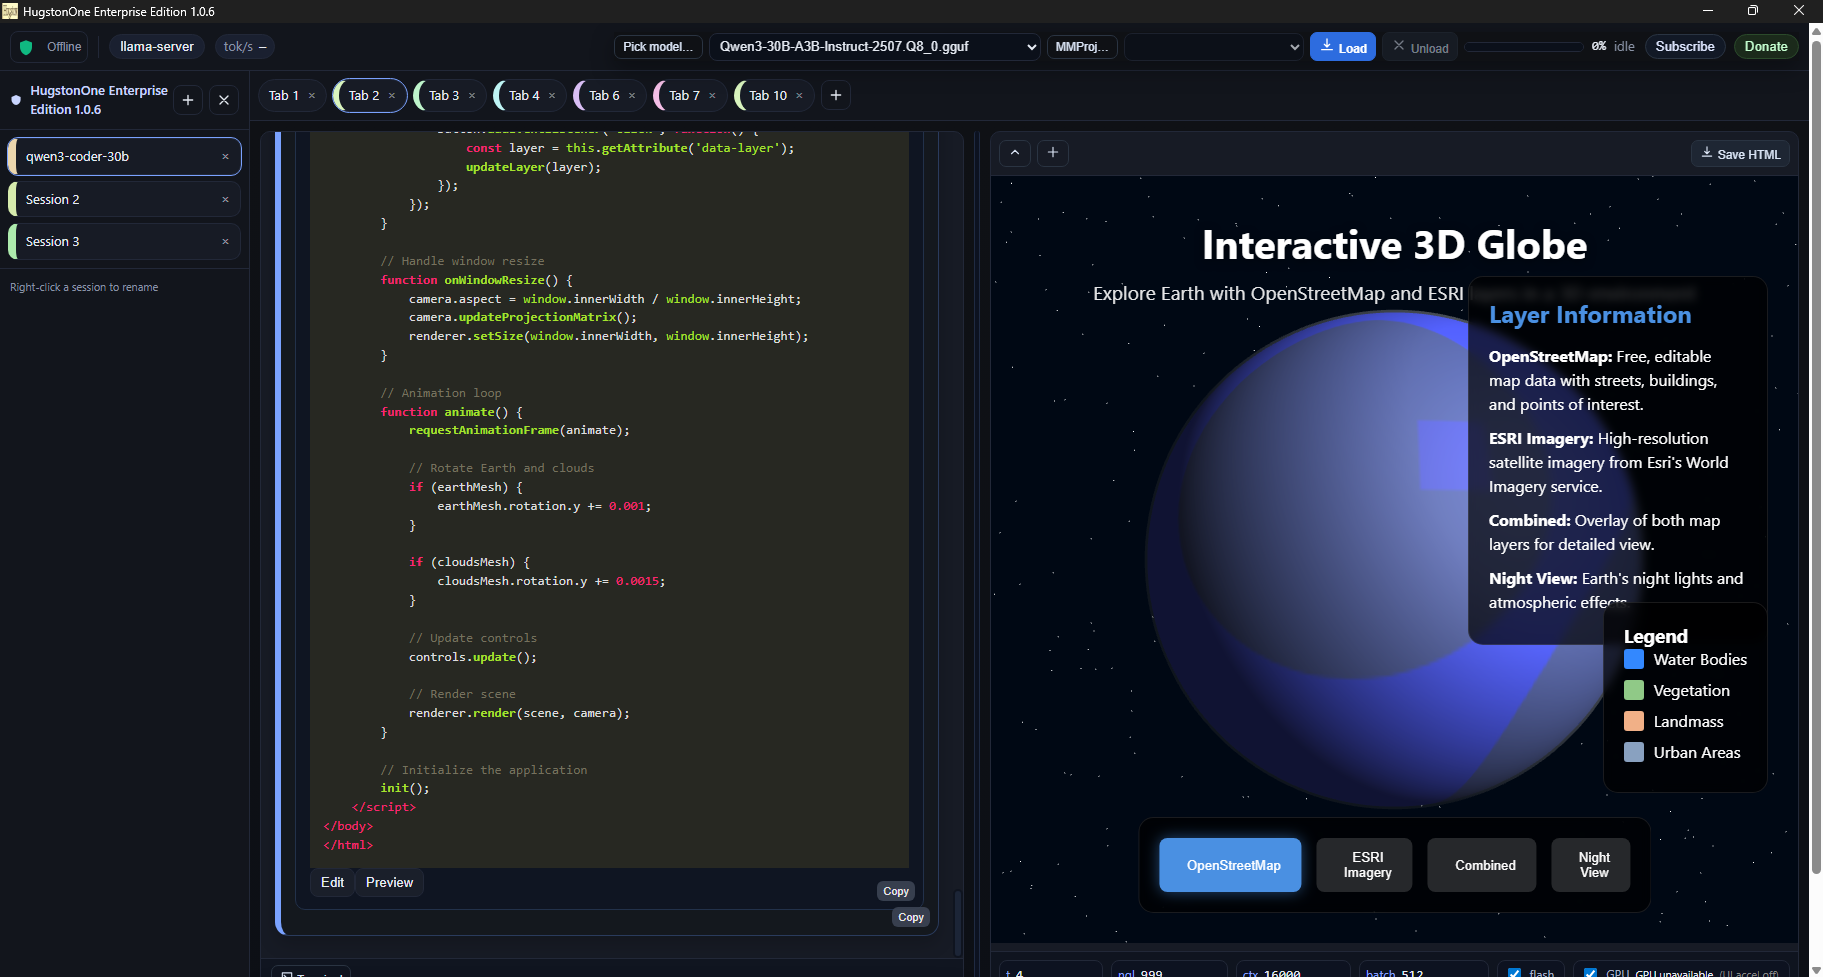This screenshot has width=1823, height=977.
Task: Remove Session 3 with its x icon
Action: 225,242
